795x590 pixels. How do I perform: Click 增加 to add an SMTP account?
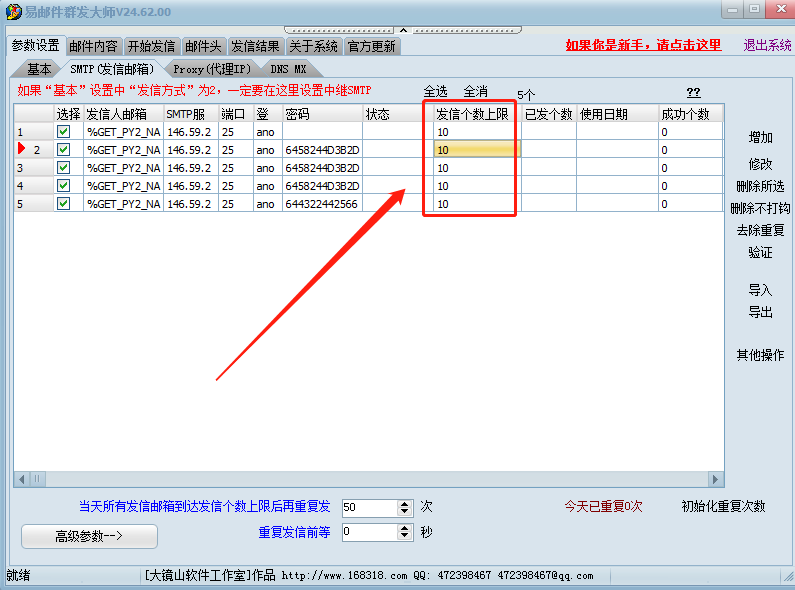click(760, 138)
